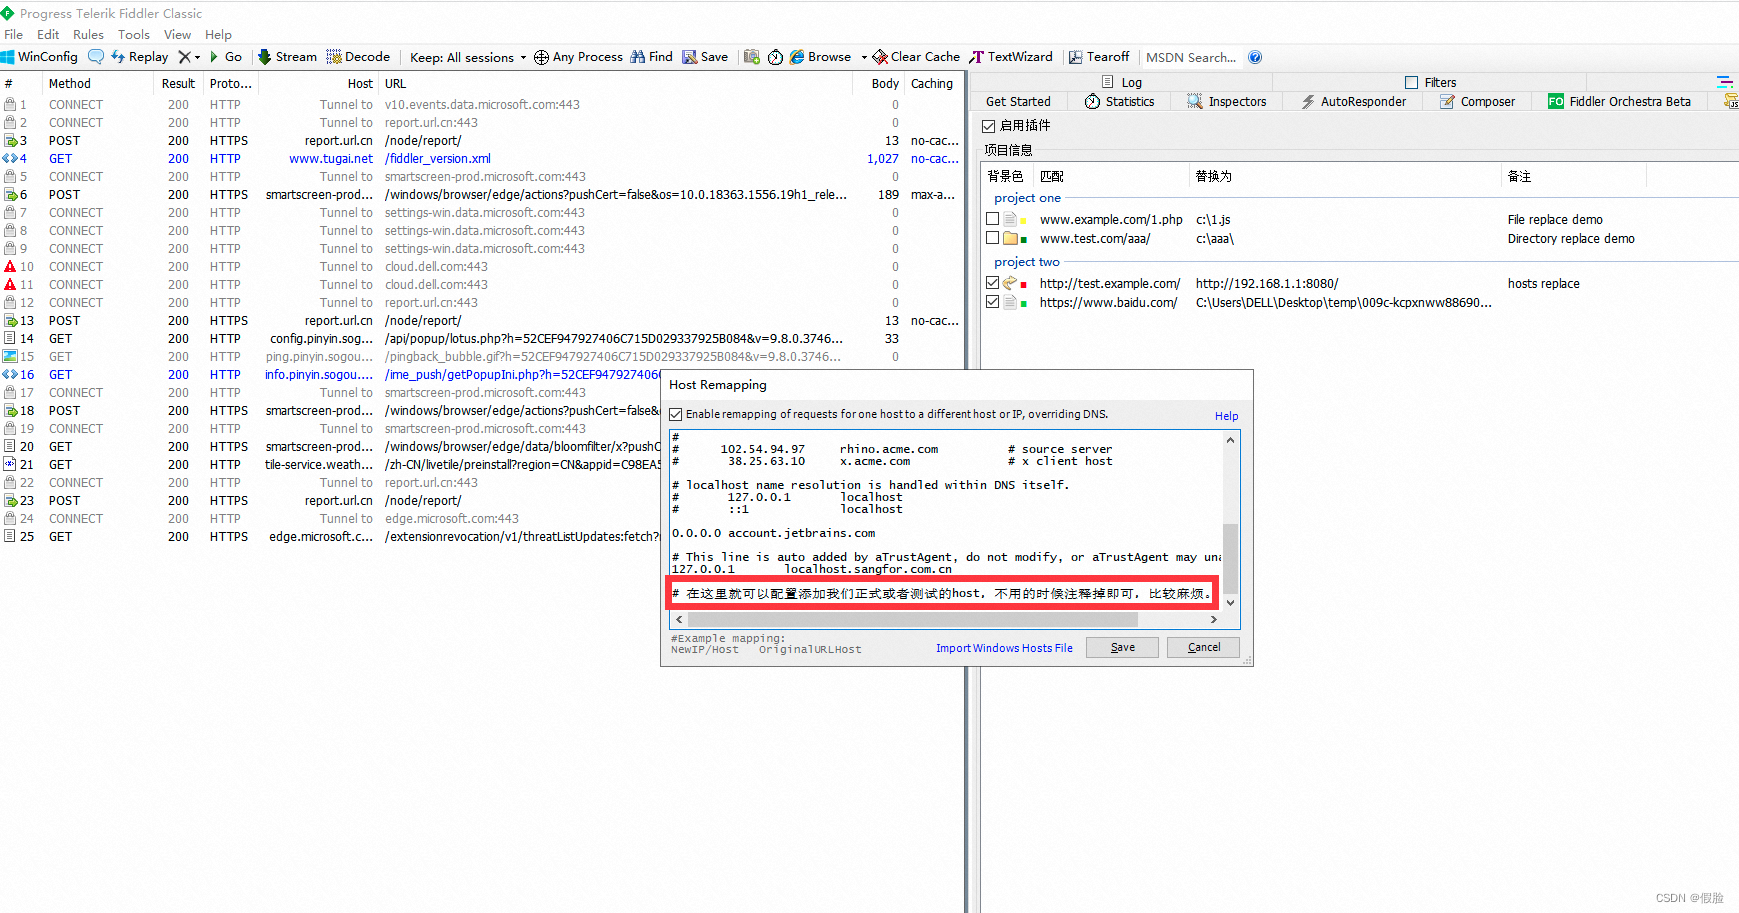Click the Go resume button
The width and height of the screenshot is (1739, 913).
pos(226,57)
